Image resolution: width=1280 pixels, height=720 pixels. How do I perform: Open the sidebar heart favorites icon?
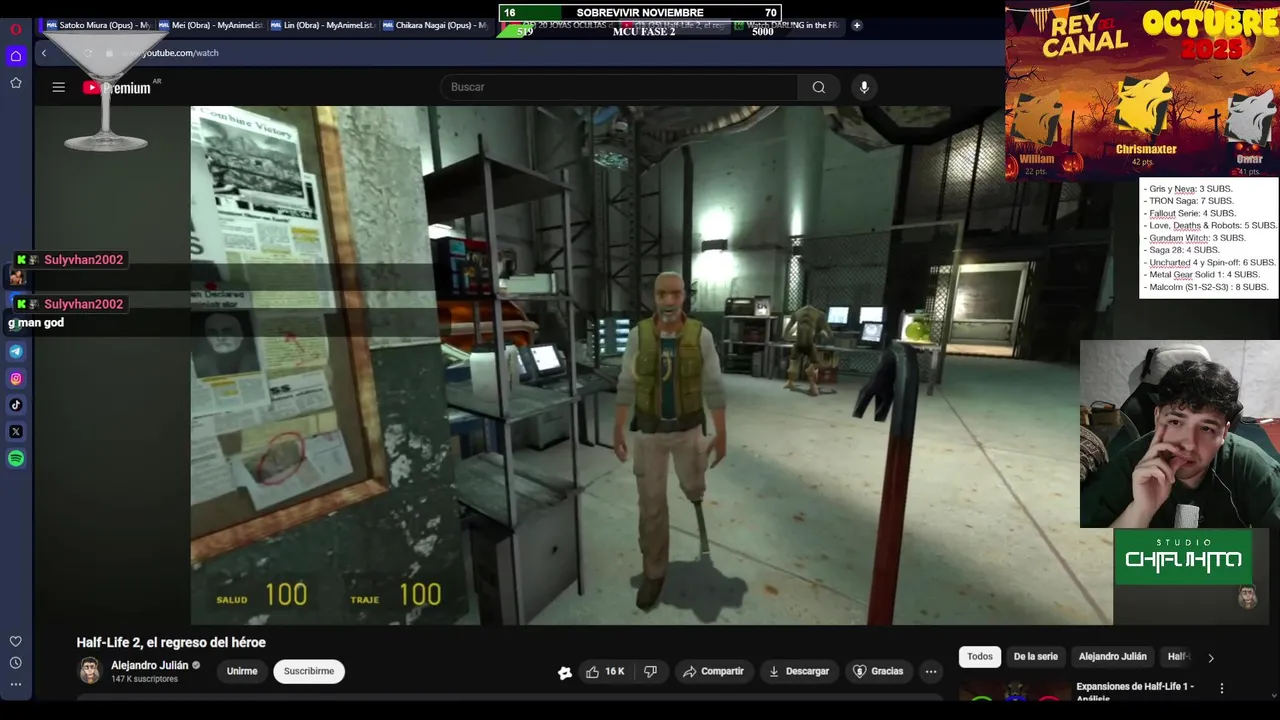(16, 642)
